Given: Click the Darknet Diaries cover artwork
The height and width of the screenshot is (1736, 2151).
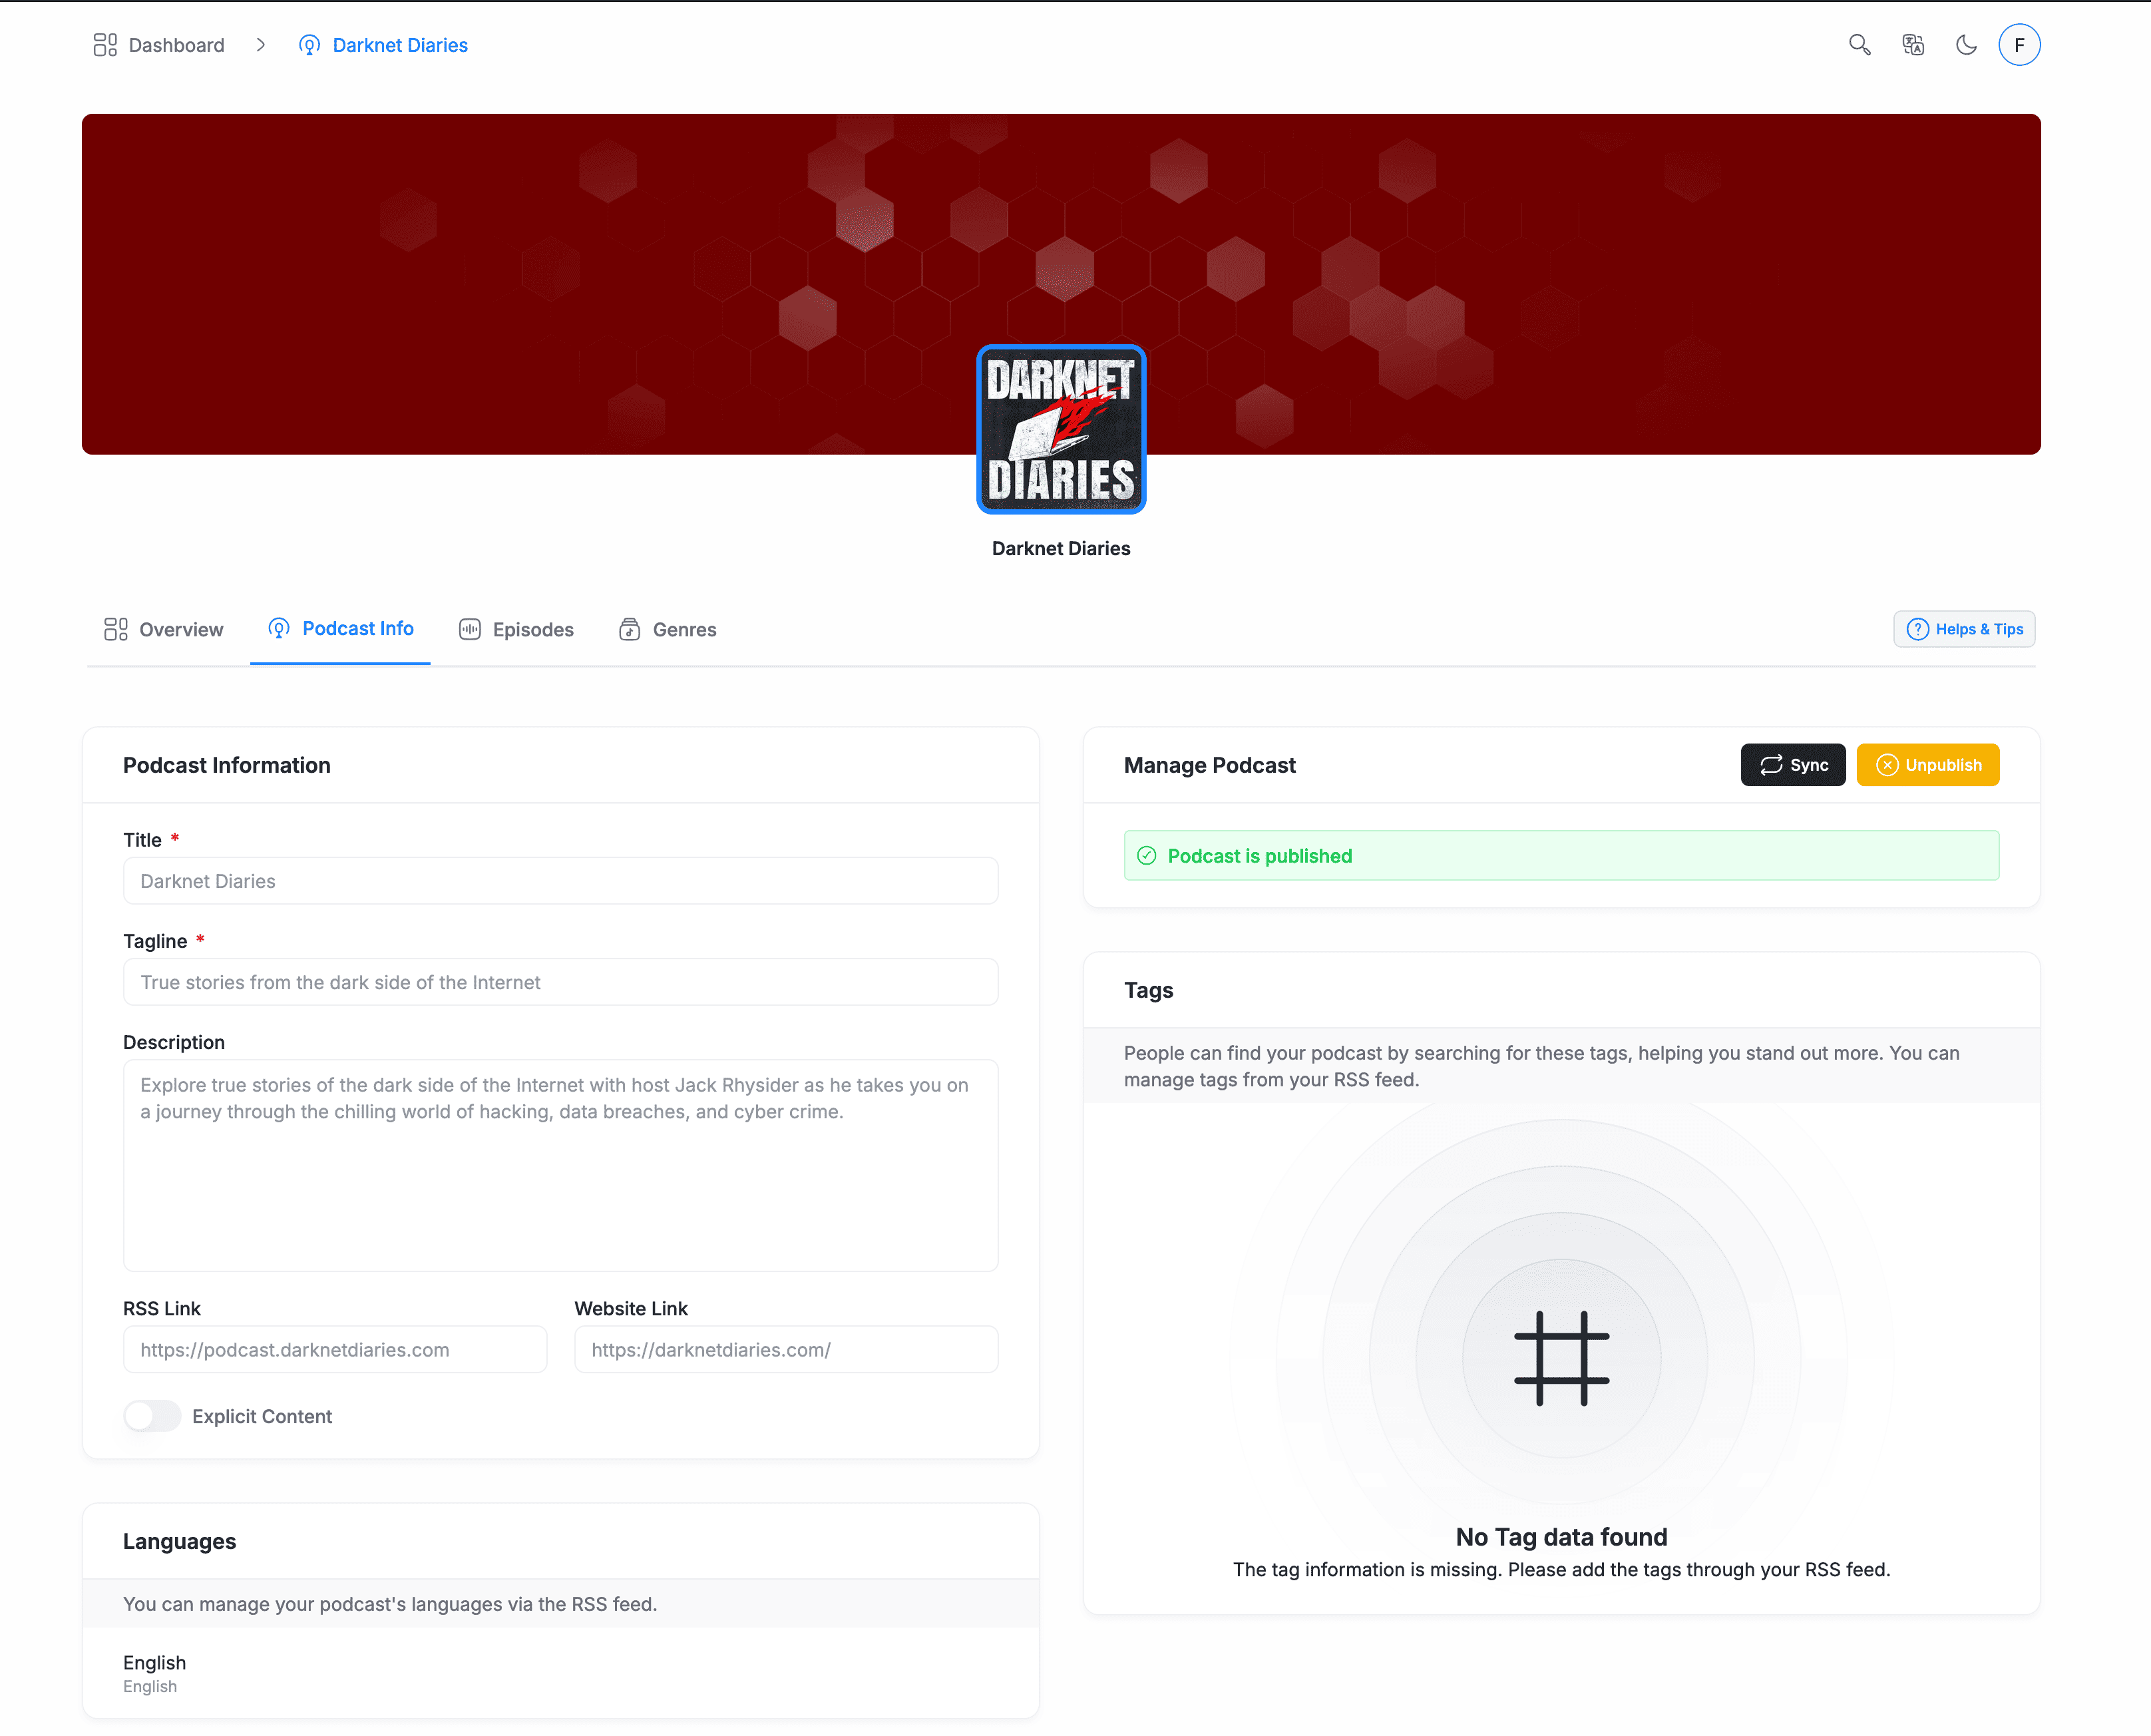Looking at the screenshot, I should [x=1061, y=429].
